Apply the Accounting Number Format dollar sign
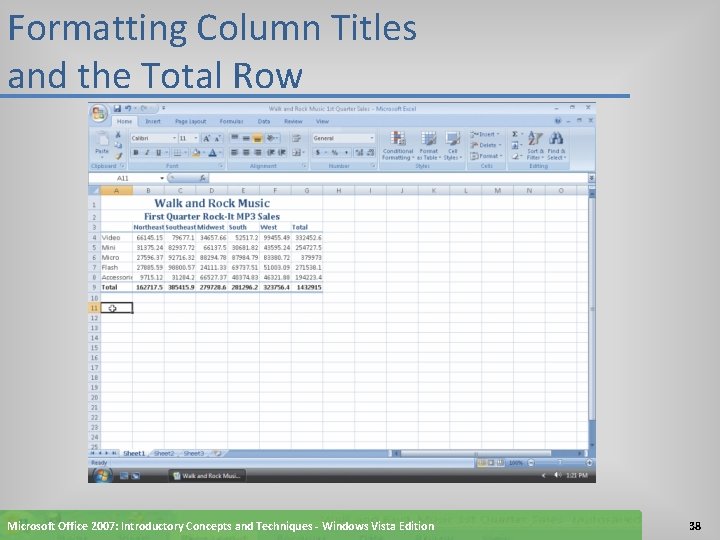This screenshot has width=720, height=540. 318,152
